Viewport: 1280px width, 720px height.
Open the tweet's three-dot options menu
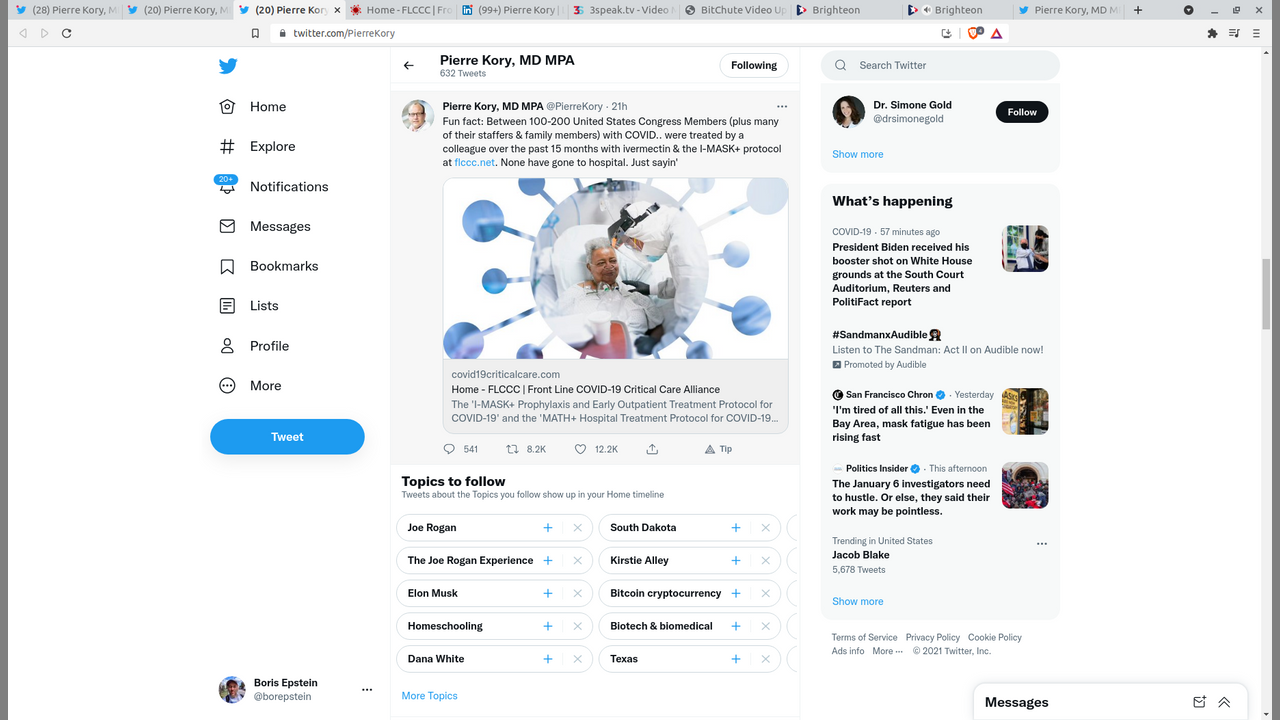pos(782,106)
